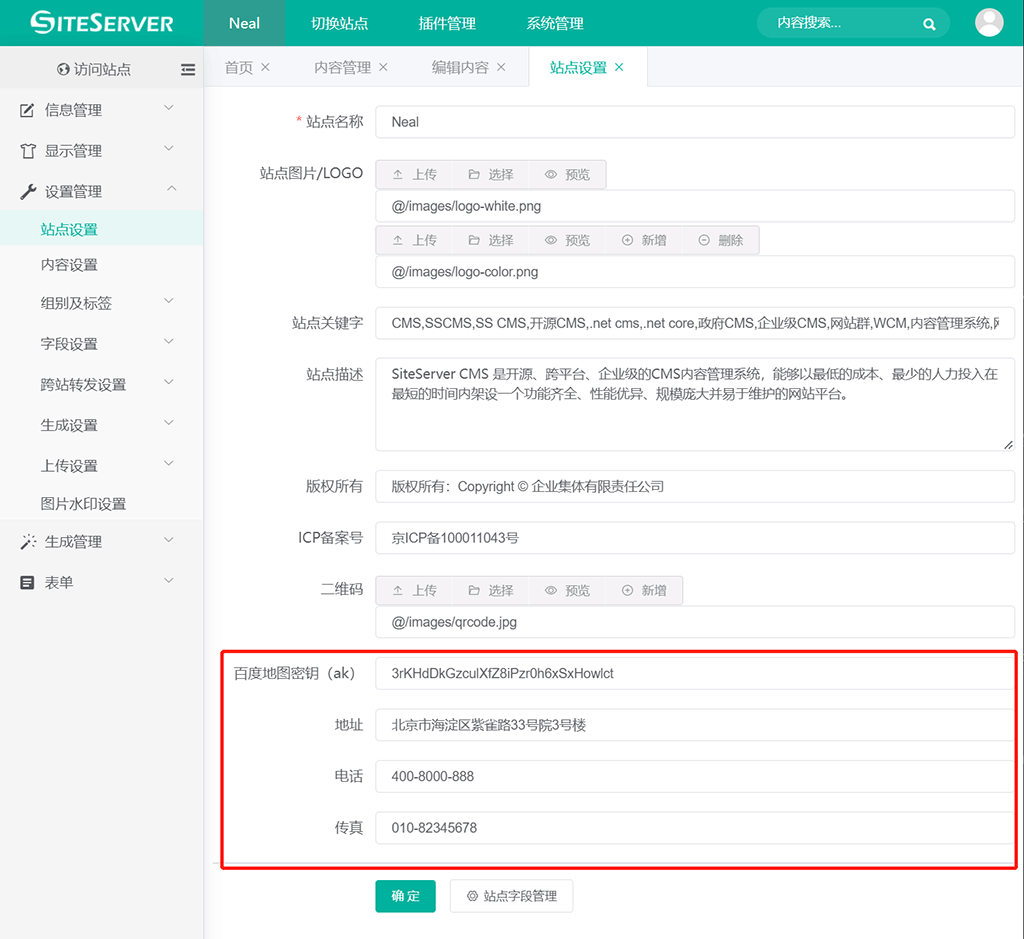
Task: Expand the 信息管理 sidebar menu
Action: pyautogui.click(x=100, y=110)
